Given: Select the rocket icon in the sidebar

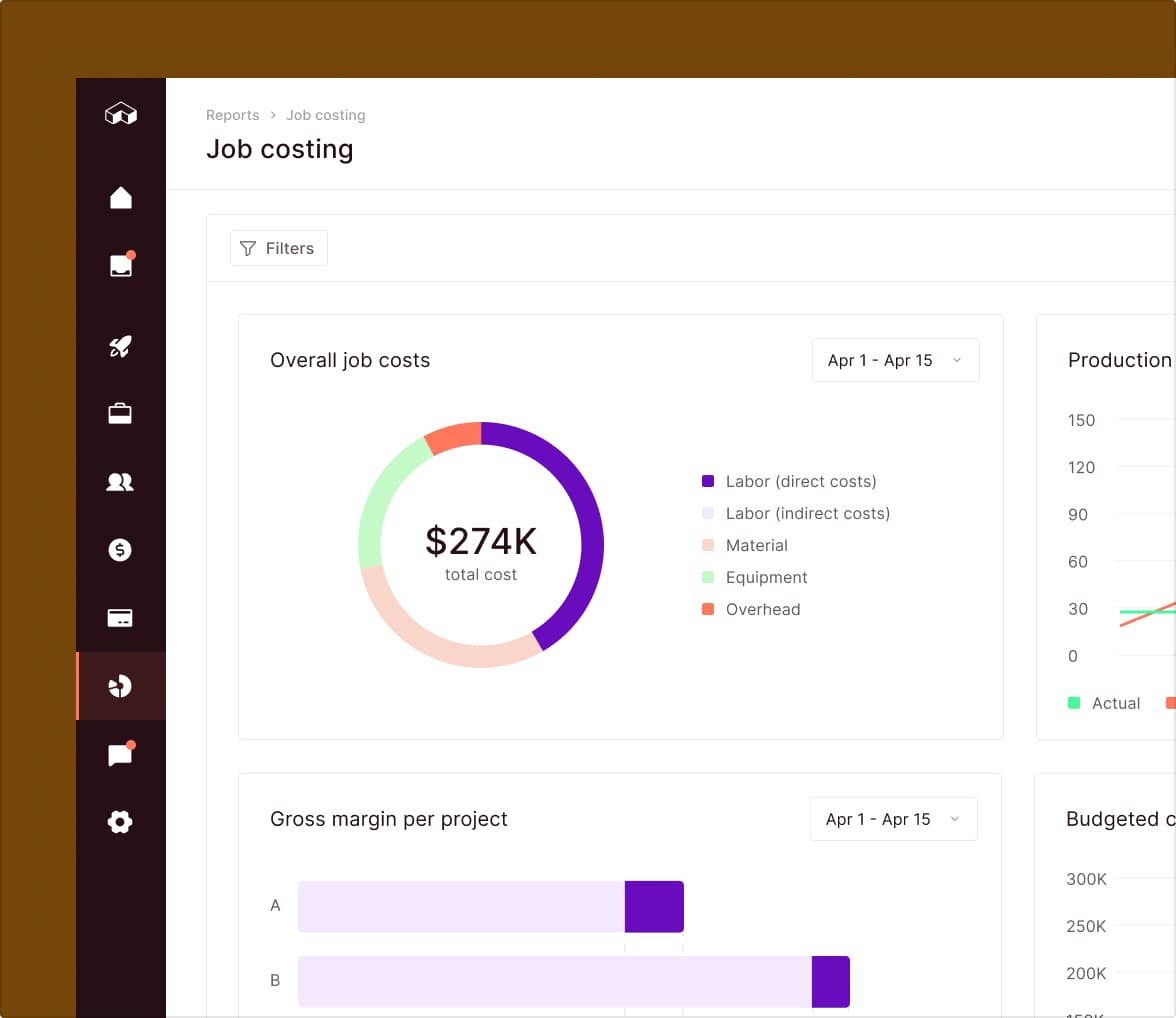Looking at the screenshot, I should [120, 347].
